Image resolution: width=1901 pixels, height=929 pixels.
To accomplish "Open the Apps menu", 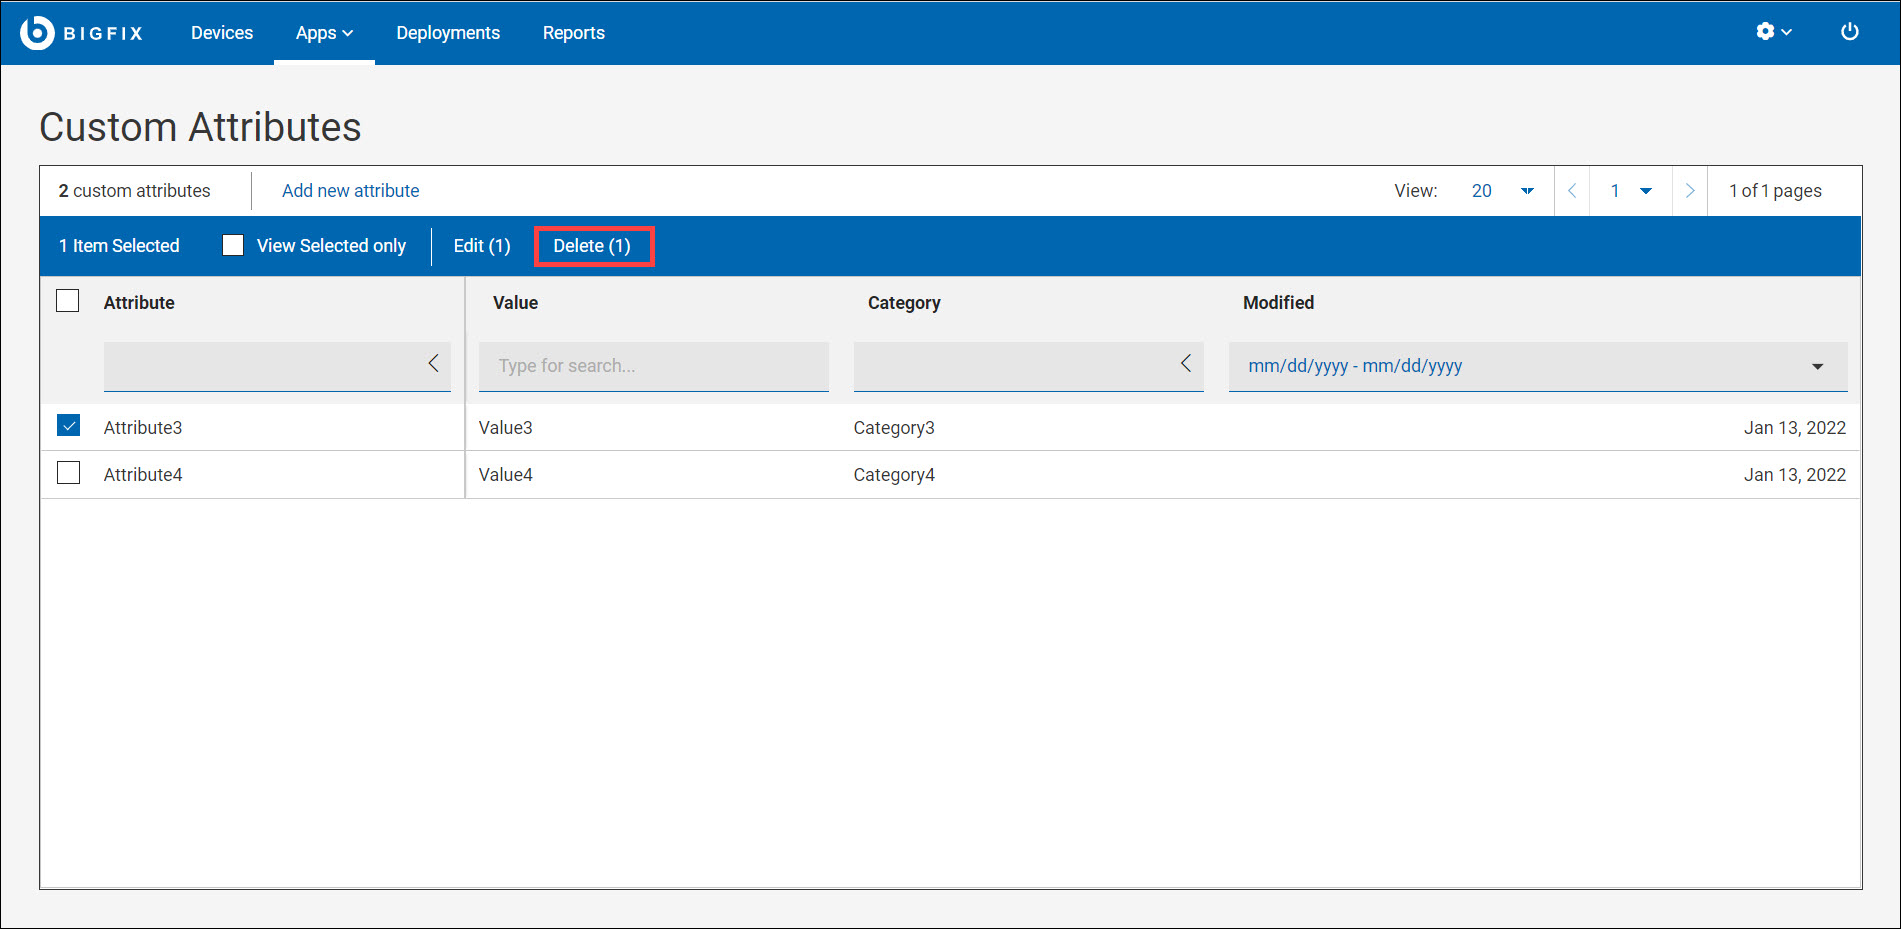I will (x=324, y=33).
